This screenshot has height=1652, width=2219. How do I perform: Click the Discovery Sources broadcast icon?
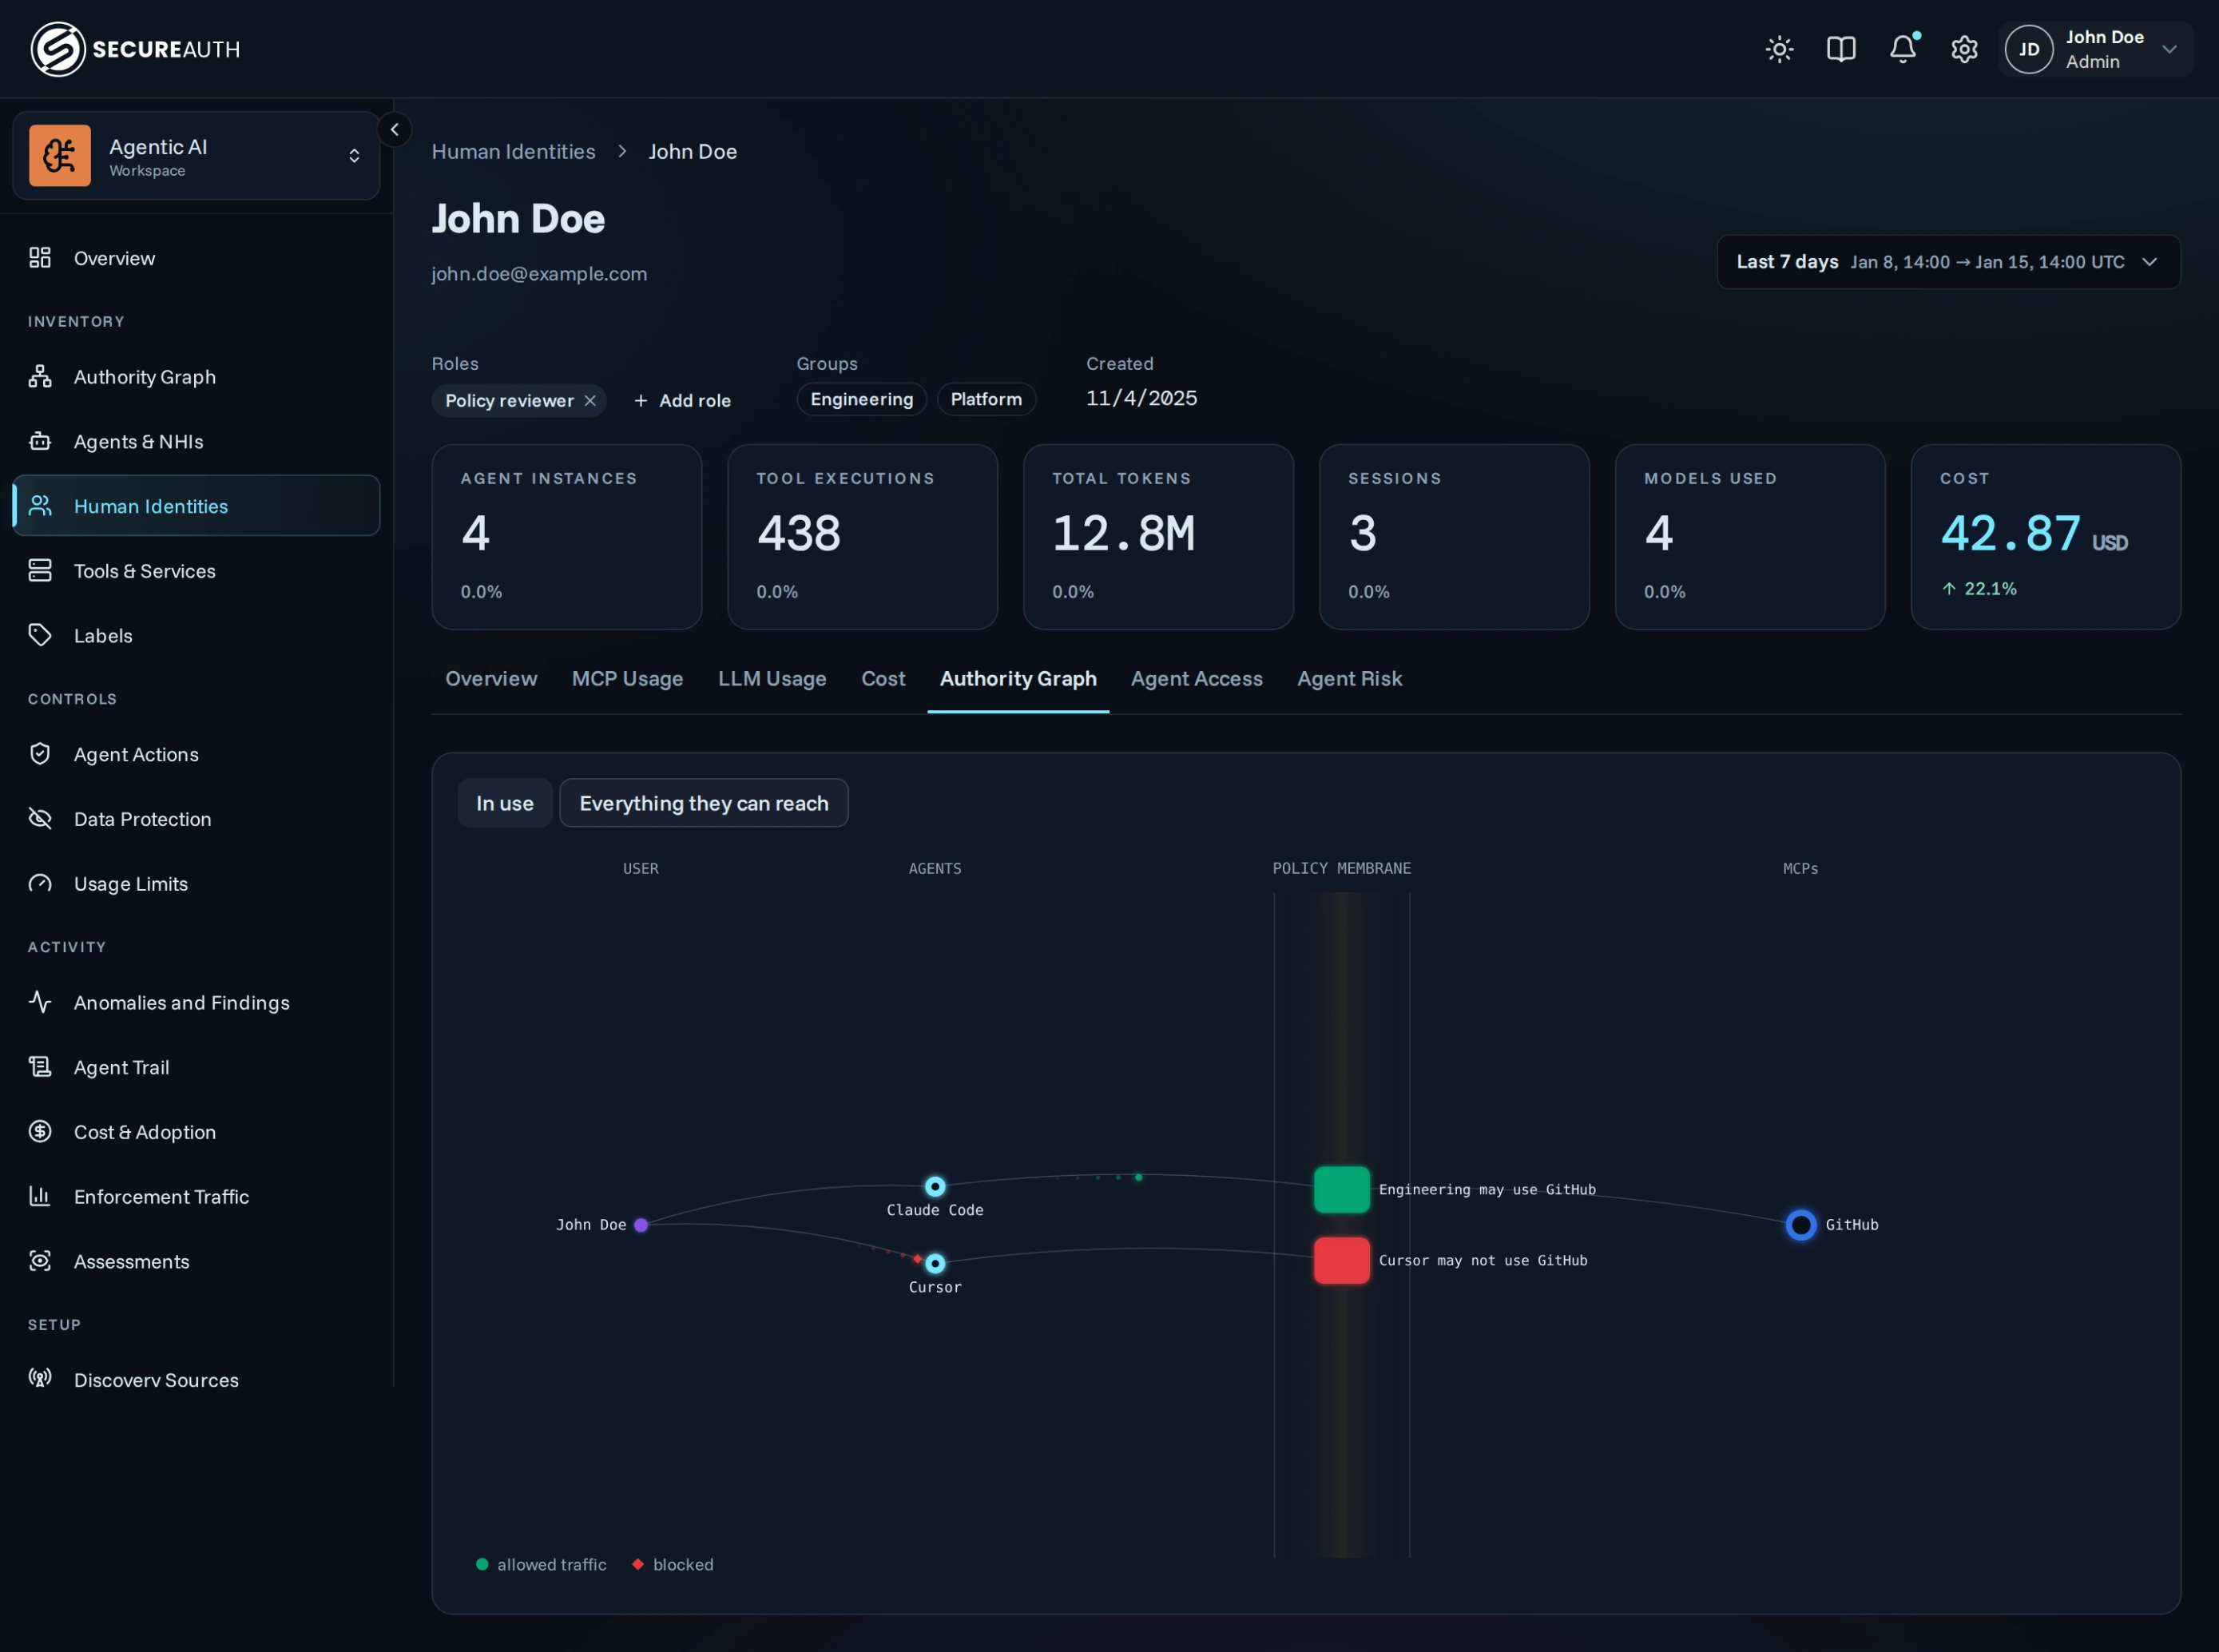click(x=40, y=1379)
